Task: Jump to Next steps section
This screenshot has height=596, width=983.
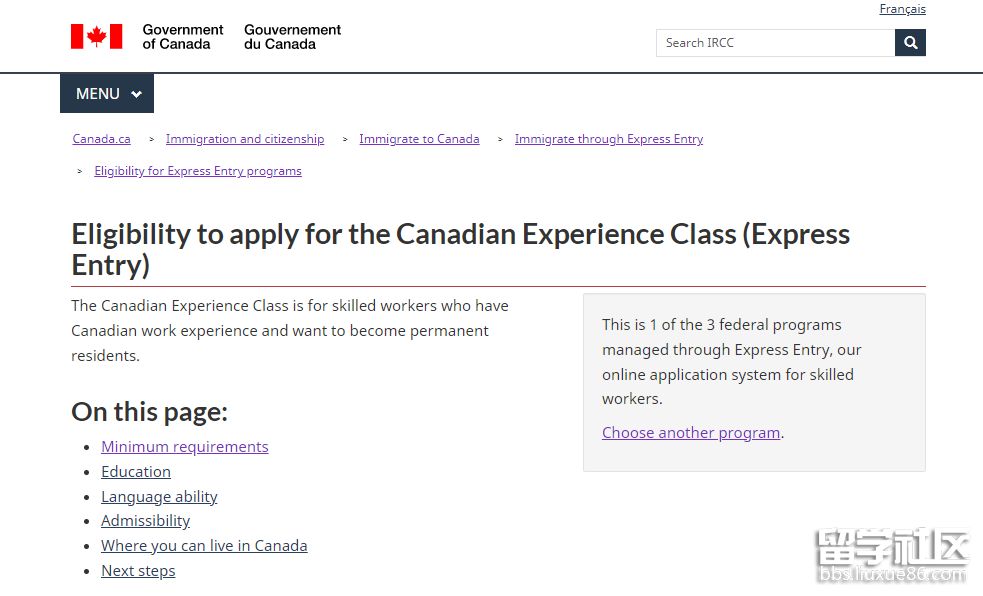Action: click(139, 570)
